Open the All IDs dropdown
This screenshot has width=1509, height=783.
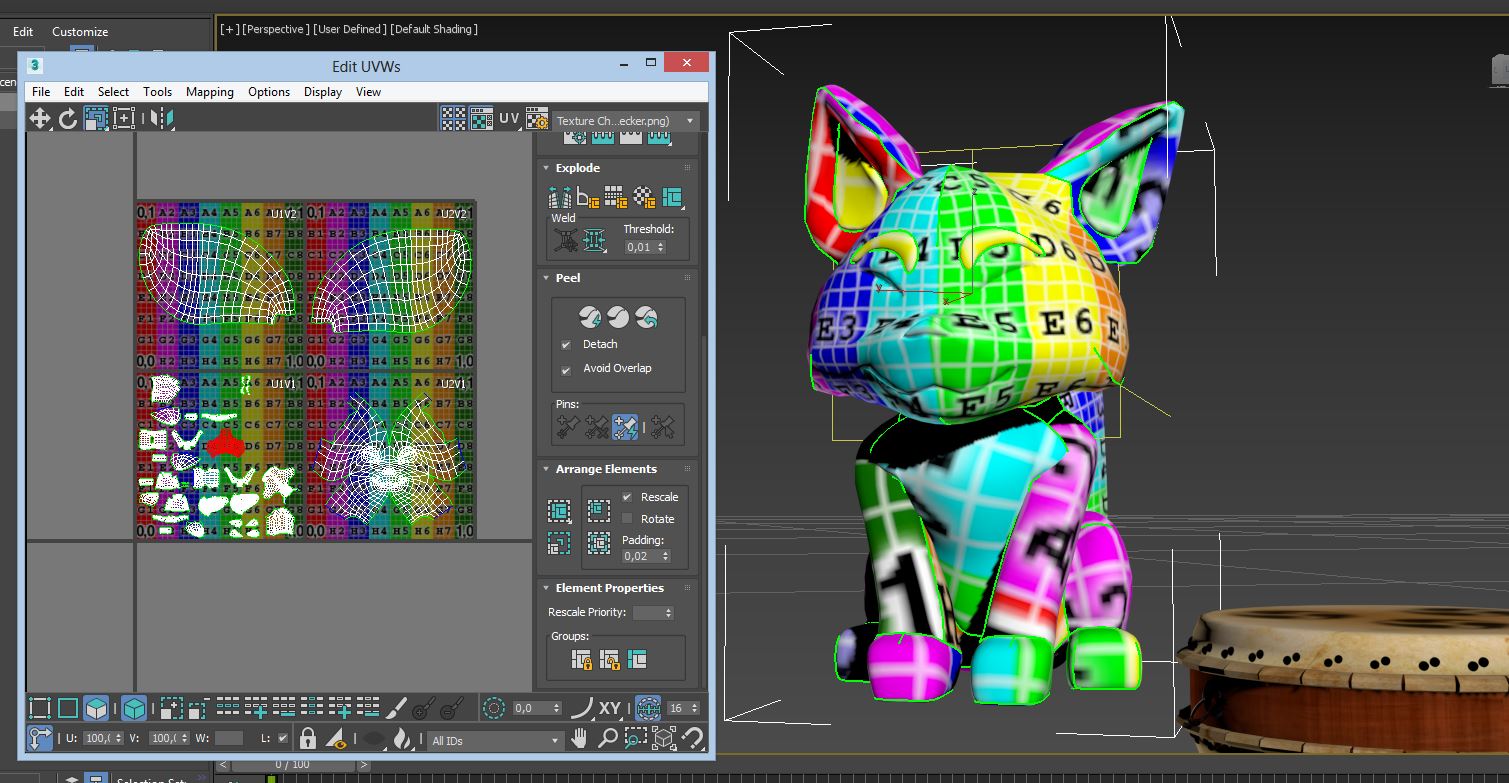pos(495,741)
